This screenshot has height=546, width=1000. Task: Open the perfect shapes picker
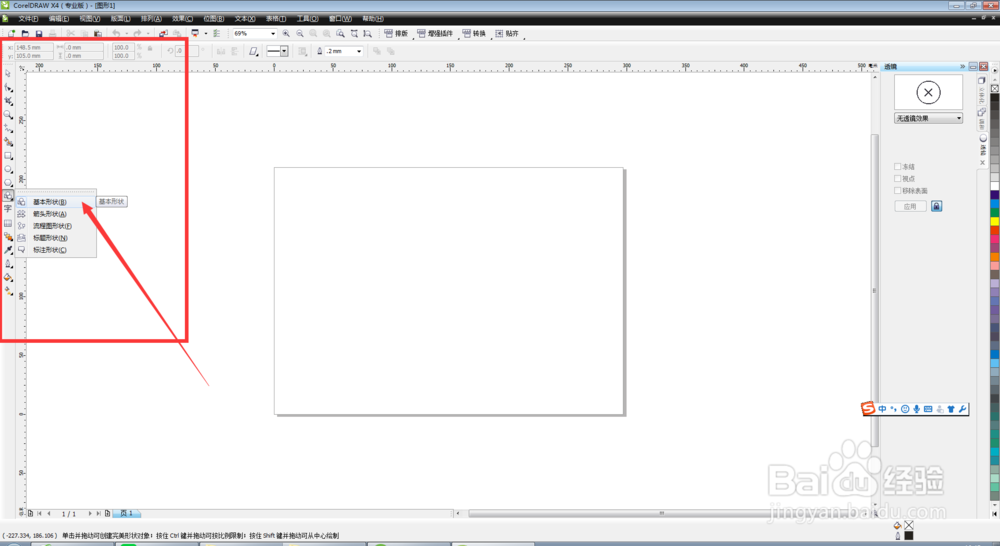pos(253,51)
